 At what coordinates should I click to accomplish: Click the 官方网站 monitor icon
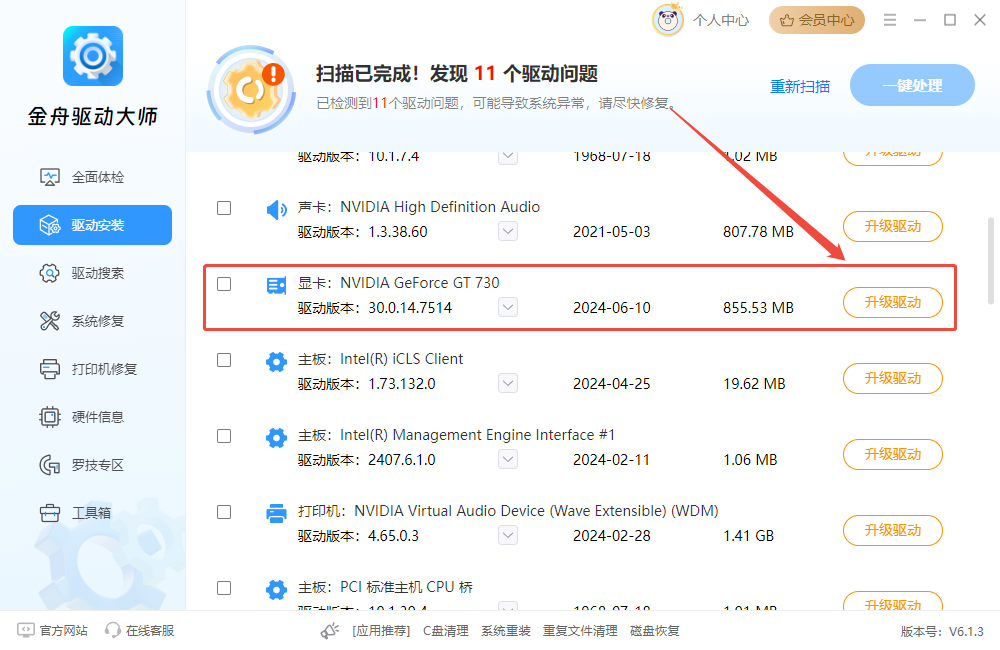click(26, 630)
